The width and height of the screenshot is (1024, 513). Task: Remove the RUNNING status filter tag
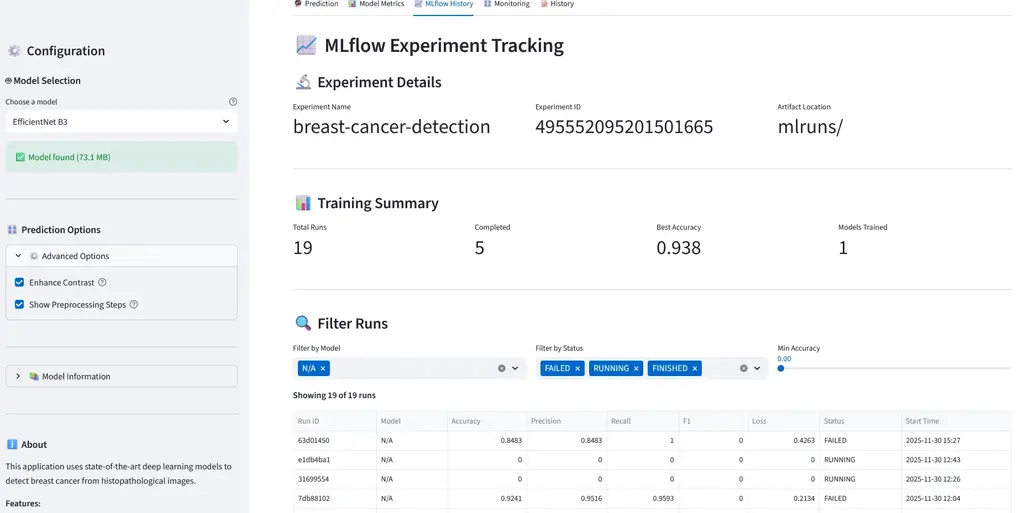[x=636, y=369]
